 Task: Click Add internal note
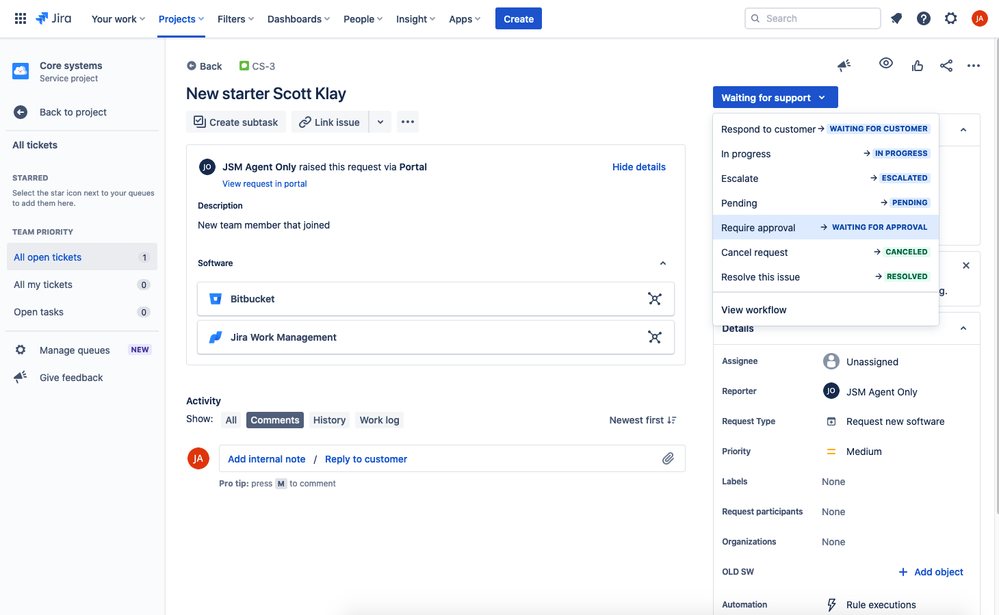(x=266, y=459)
